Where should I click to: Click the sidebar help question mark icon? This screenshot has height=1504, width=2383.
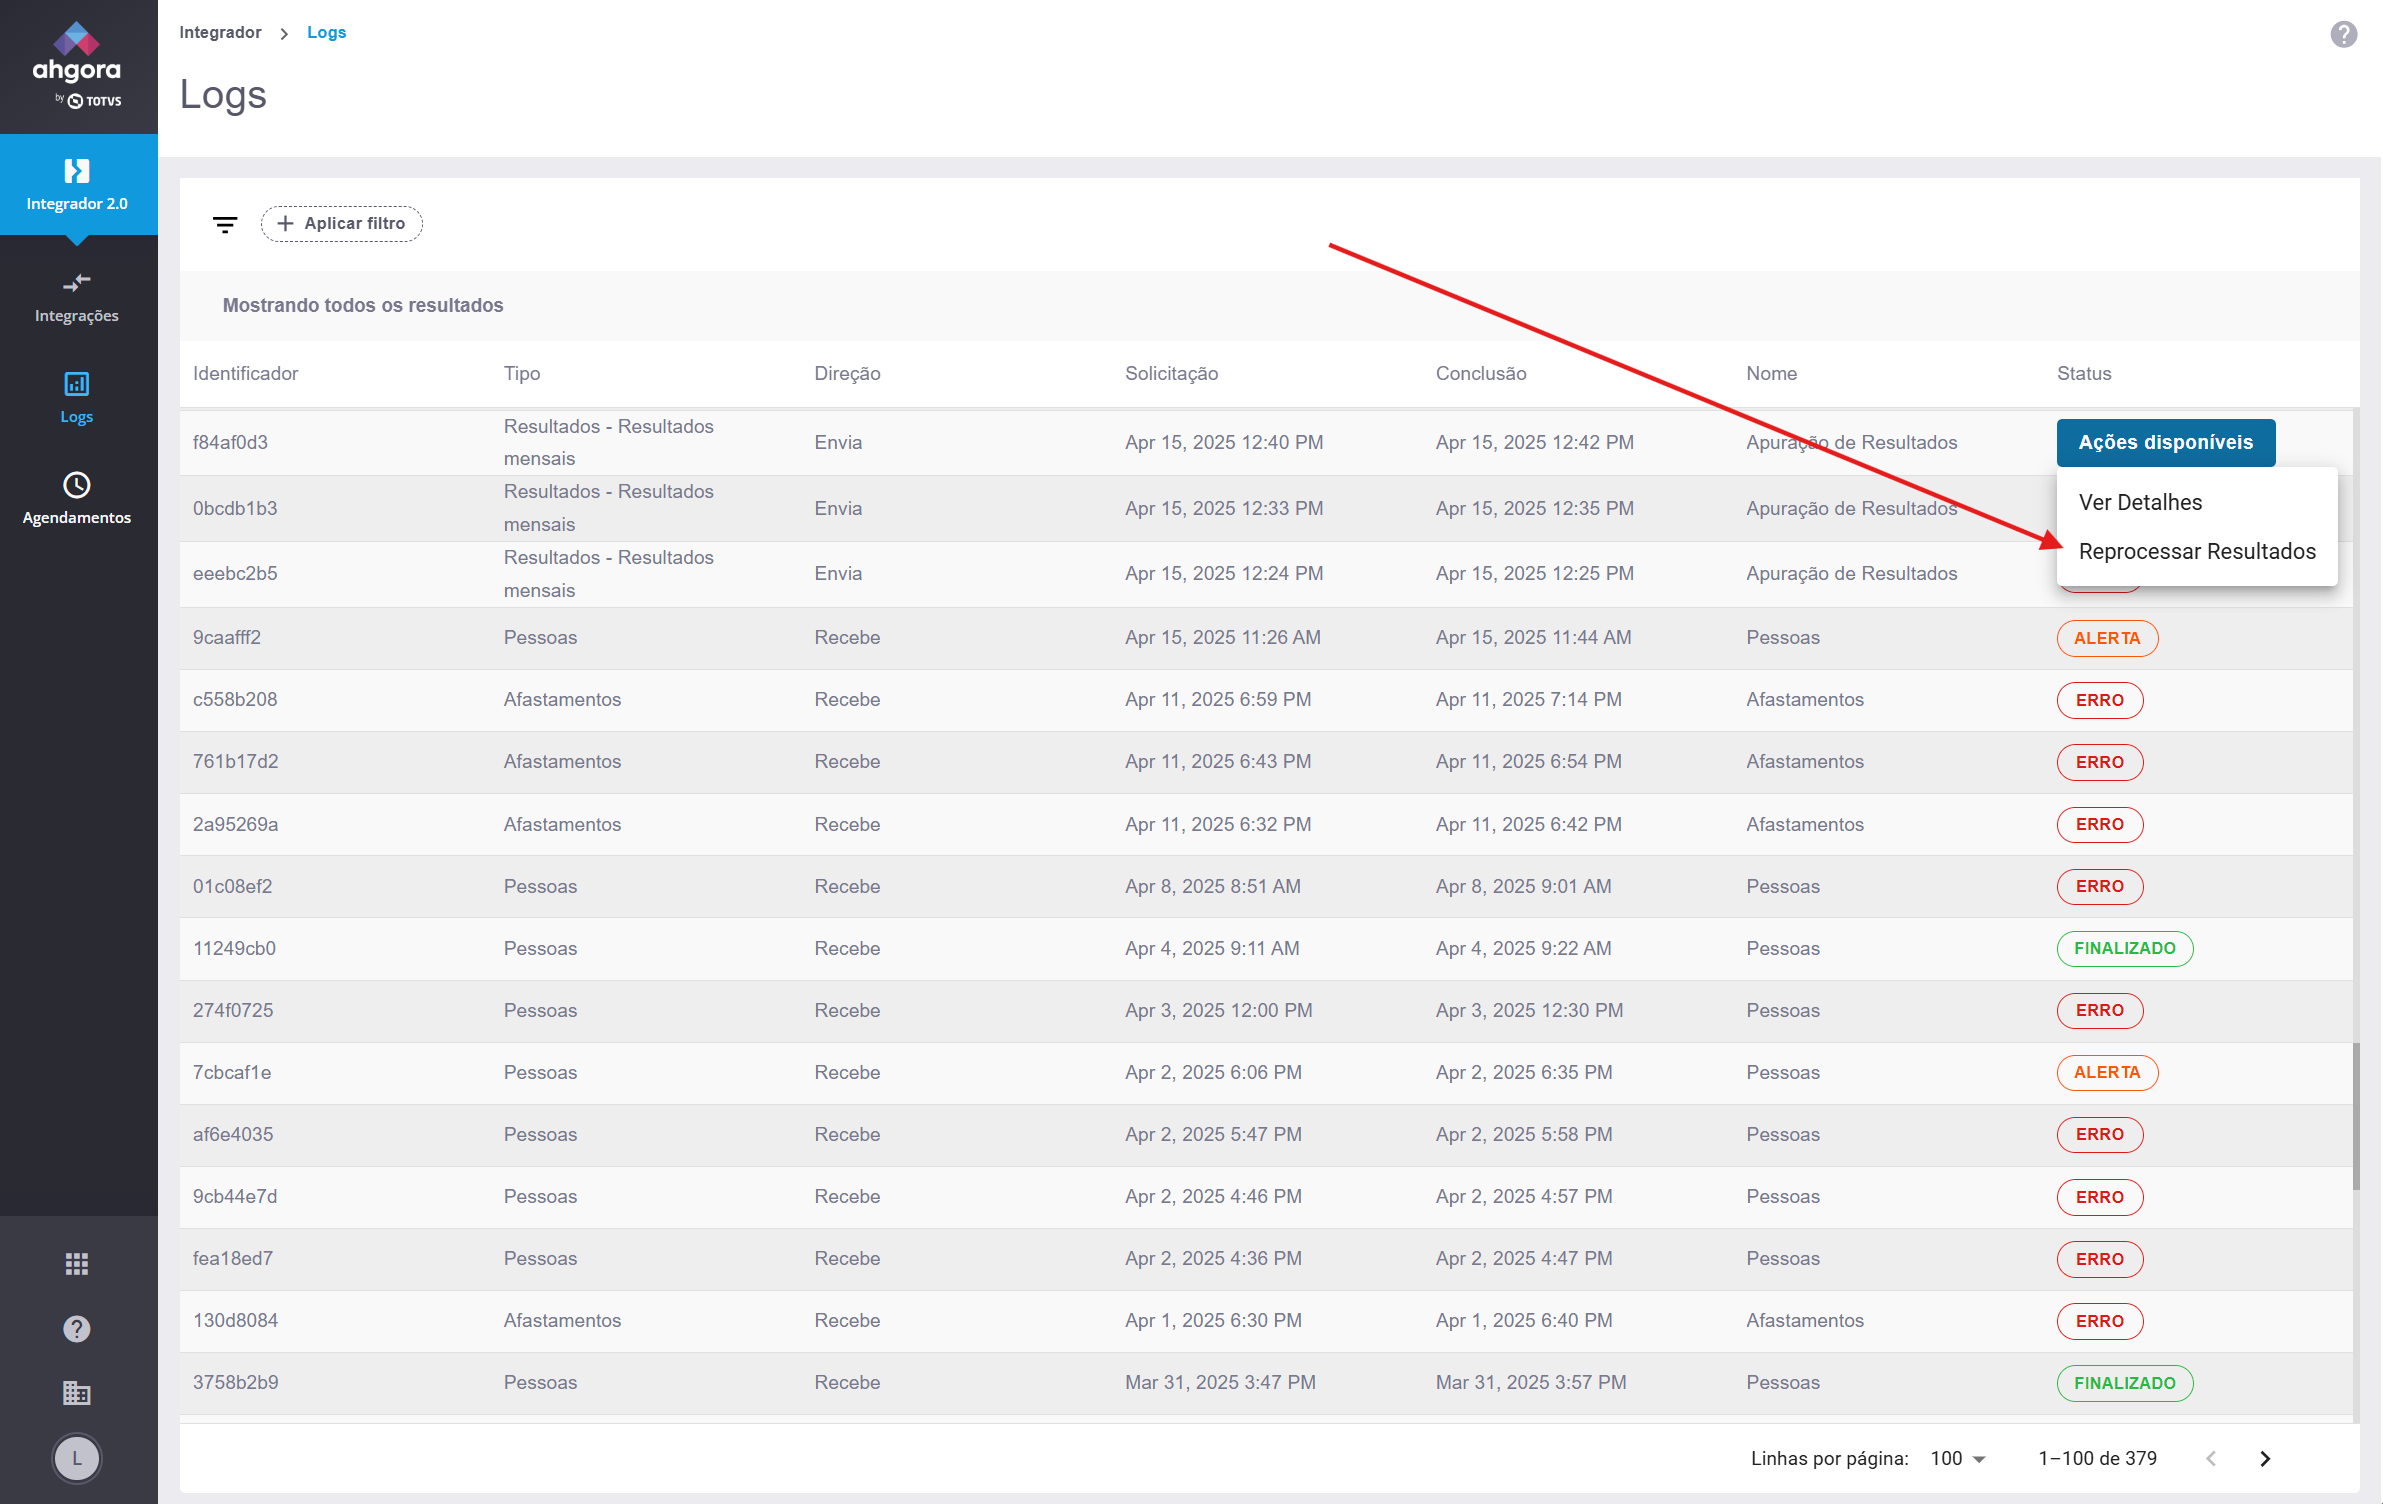coord(77,1329)
